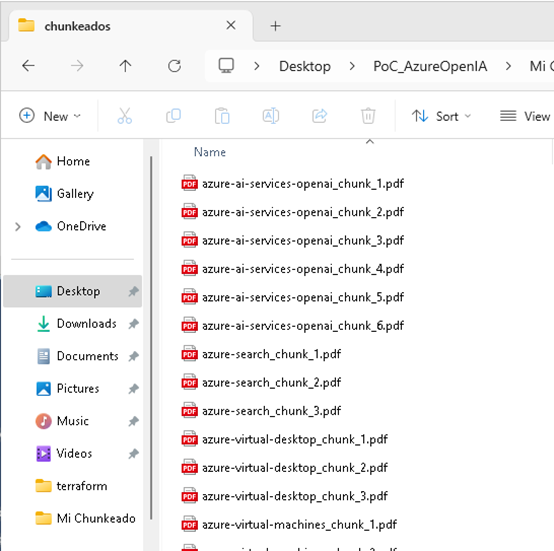This screenshot has height=551, width=554.
Task: Select azure-ai-services-openai_chunk_5.pdf
Action: point(293,297)
